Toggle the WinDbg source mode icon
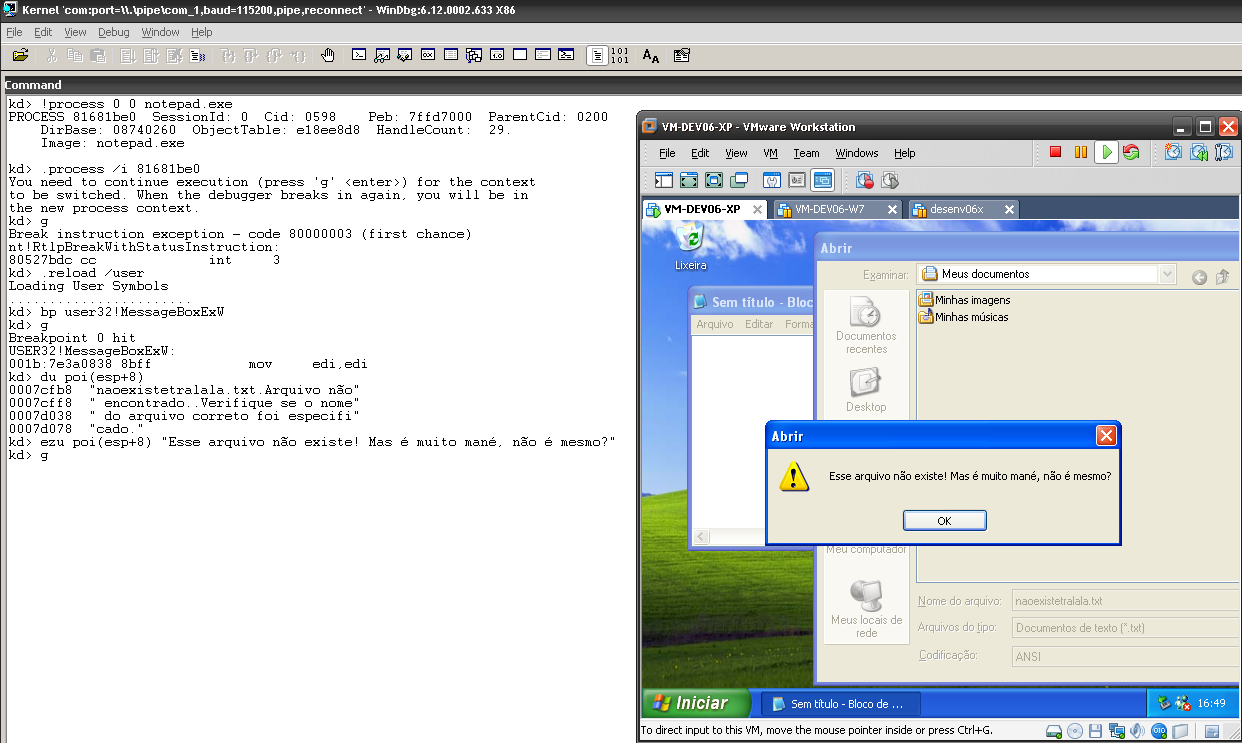Viewport: 1242px width, 743px height. tap(597, 56)
